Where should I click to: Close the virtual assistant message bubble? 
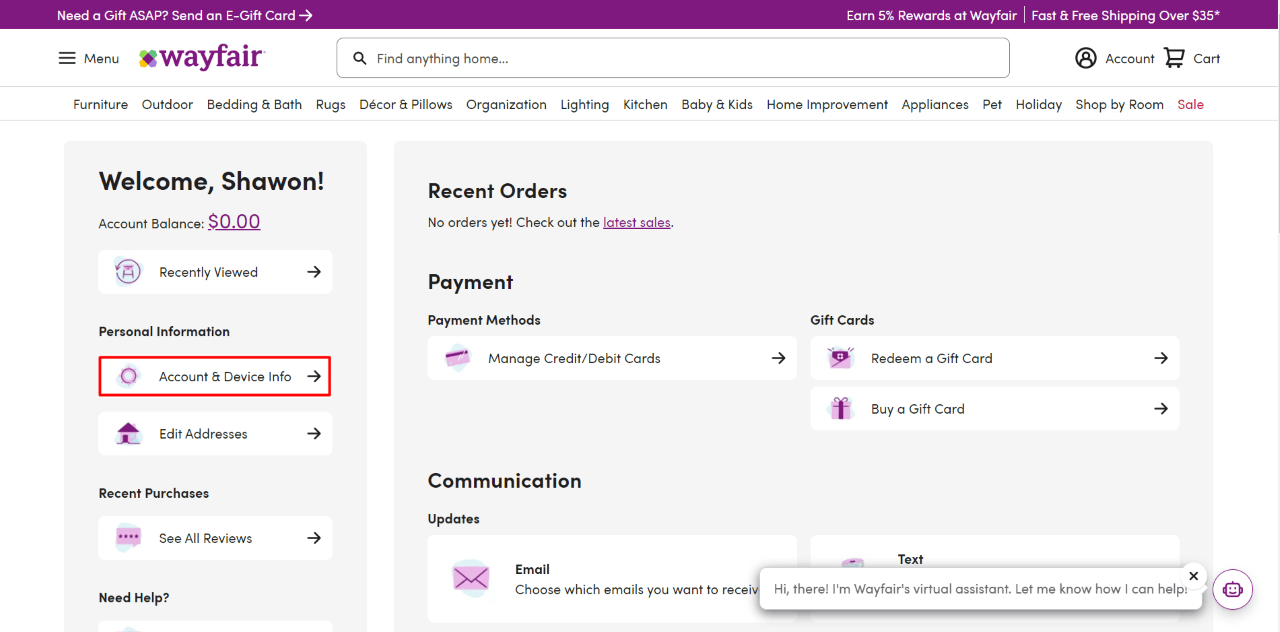click(1193, 576)
